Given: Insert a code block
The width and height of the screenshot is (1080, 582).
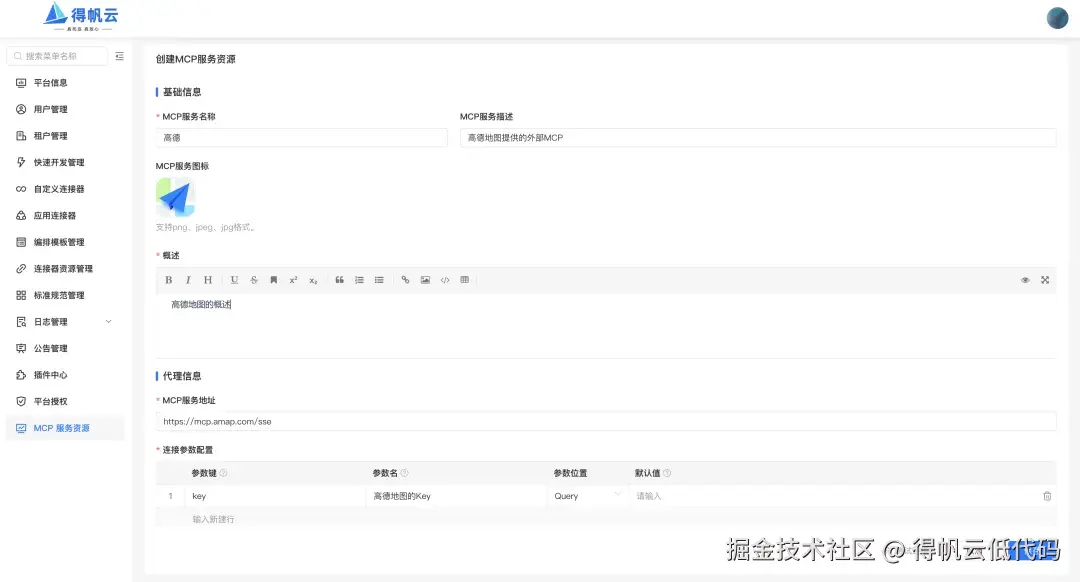Looking at the screenshot, I should pyautogui.click(x=445, y=280).
